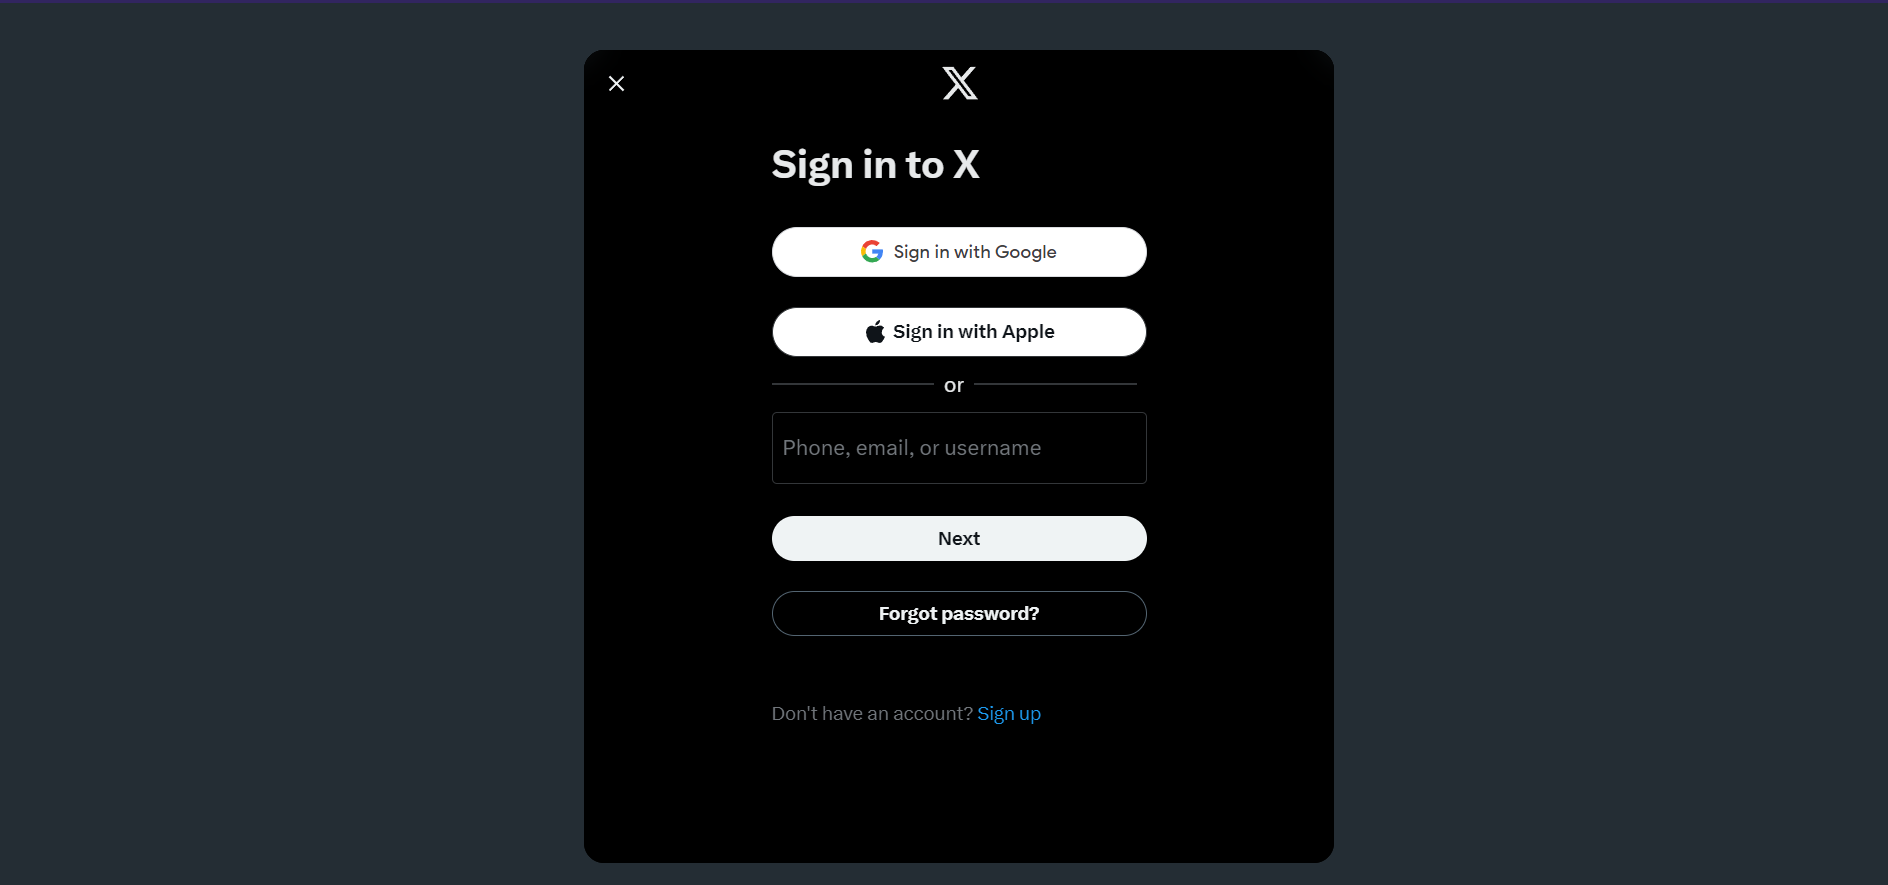Click the divider line right of 'or'

pos(1055,384)
